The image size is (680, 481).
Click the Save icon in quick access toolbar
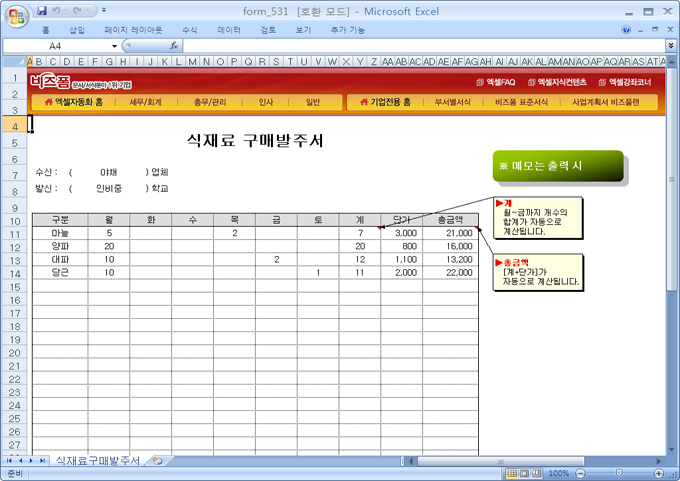coord(42,10)
